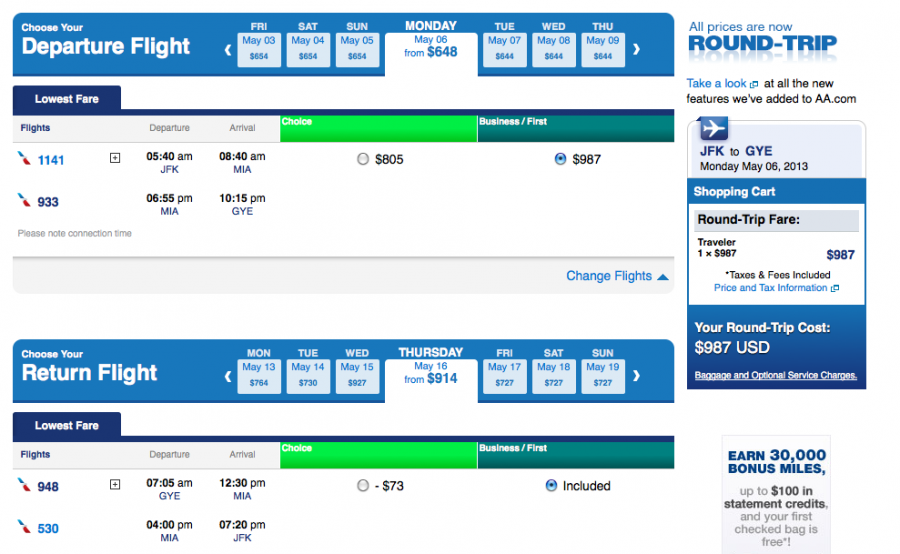The width and height of the screenshot is (900, 554).
Task: Open Baggage and Optional Service Charges link
Action: [x=776, y=375]
